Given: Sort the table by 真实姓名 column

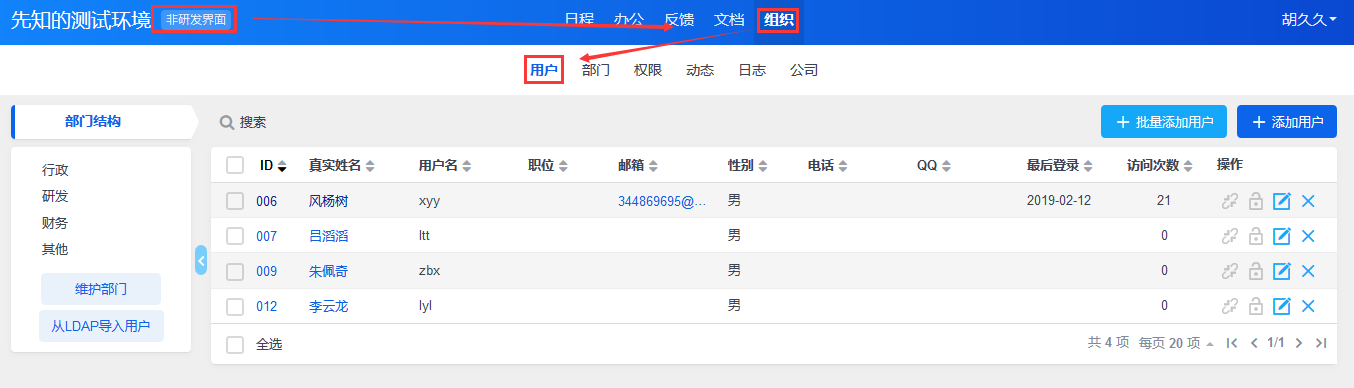Looking at the screenshot, I should point(342,165).
